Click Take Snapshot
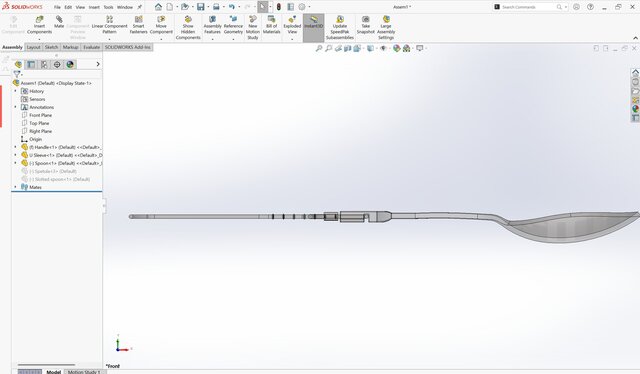 (365, 25)
